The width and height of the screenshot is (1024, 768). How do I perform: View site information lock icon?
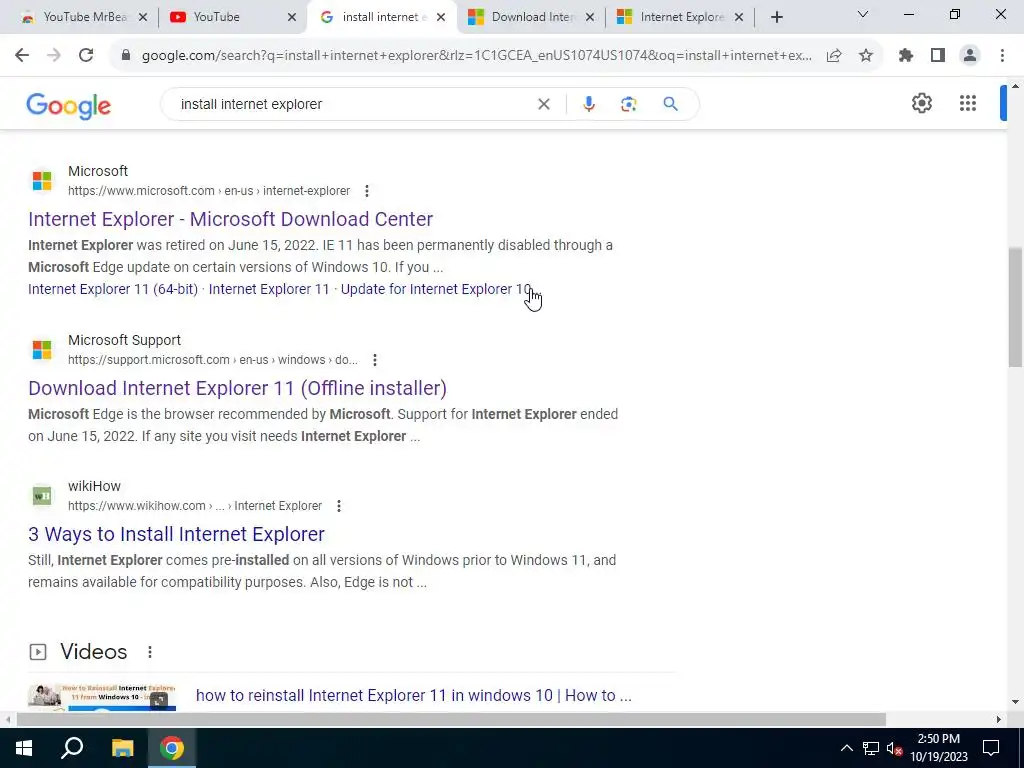[x=126, y=56]
